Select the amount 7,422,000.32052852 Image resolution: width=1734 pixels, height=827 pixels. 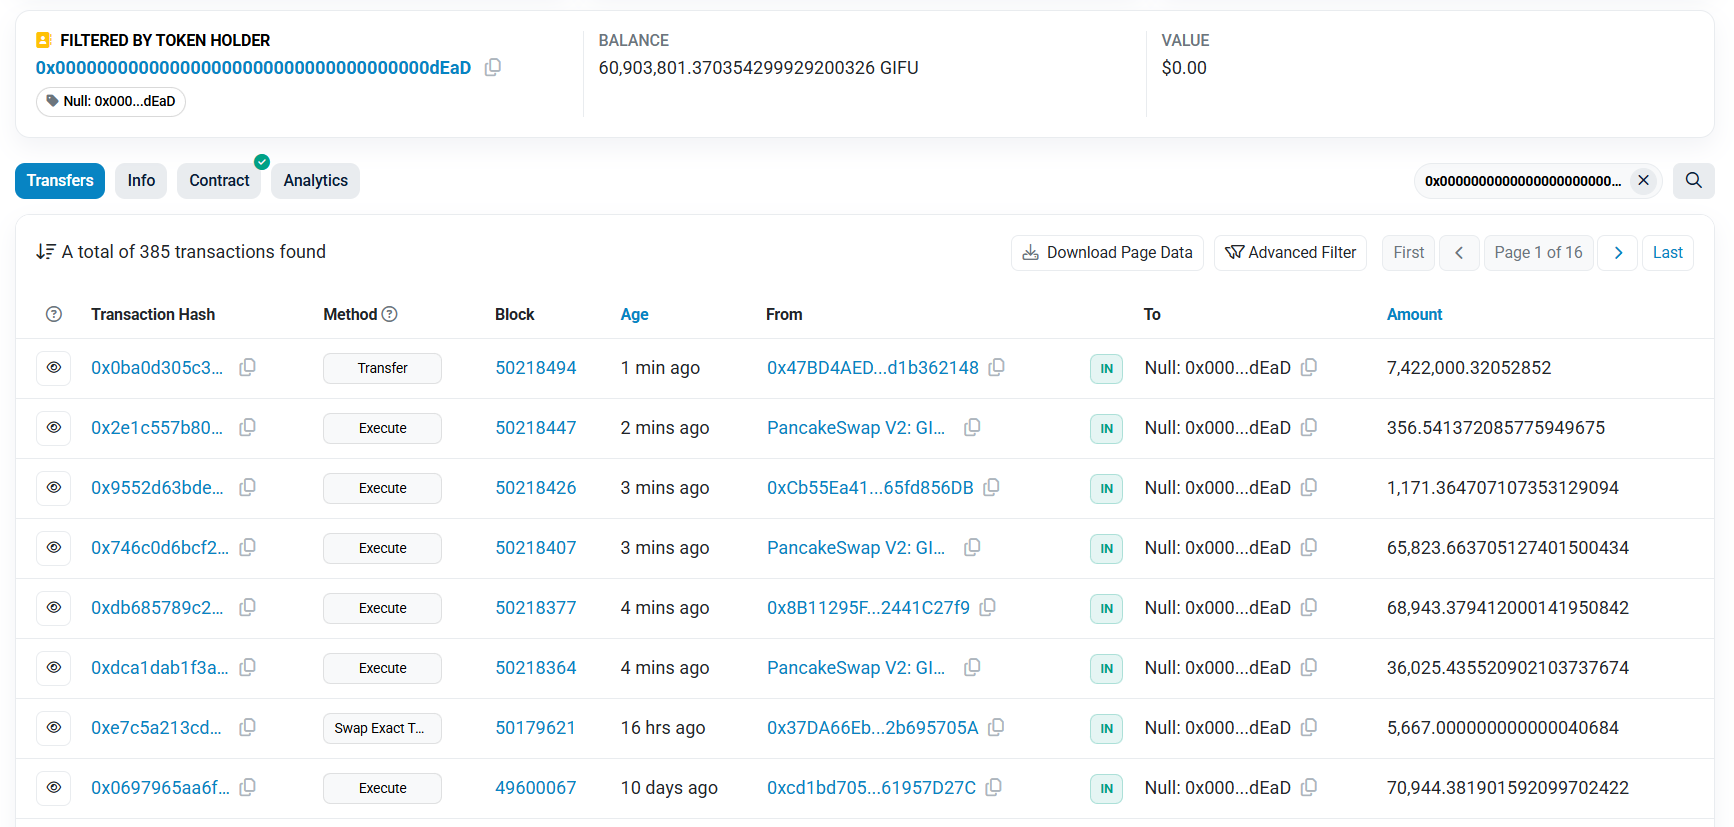1468,368
